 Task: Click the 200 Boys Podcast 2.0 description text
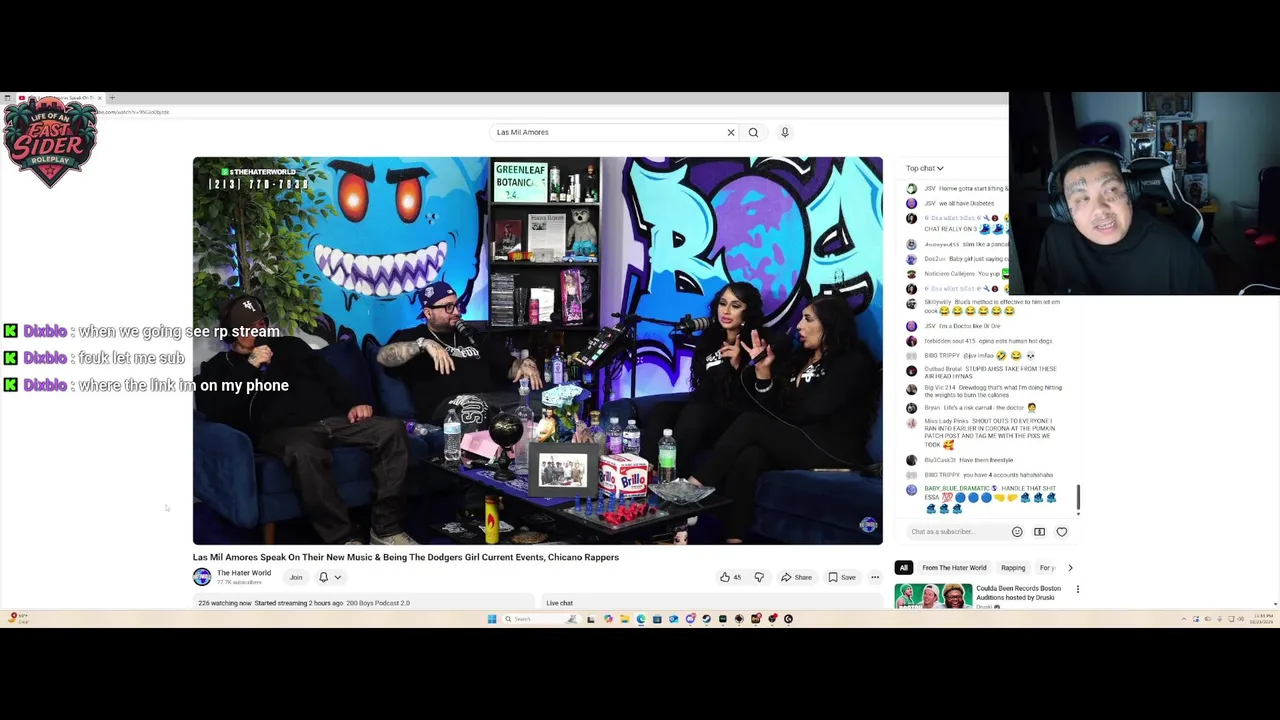point(378,603)
